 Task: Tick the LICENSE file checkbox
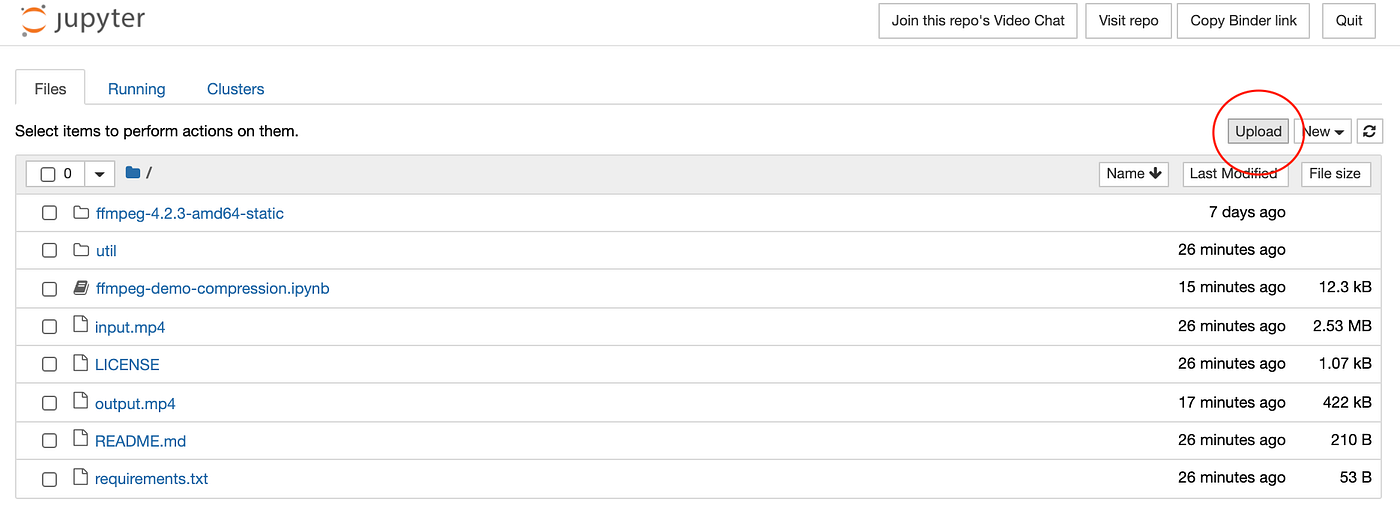click(49, 365)
